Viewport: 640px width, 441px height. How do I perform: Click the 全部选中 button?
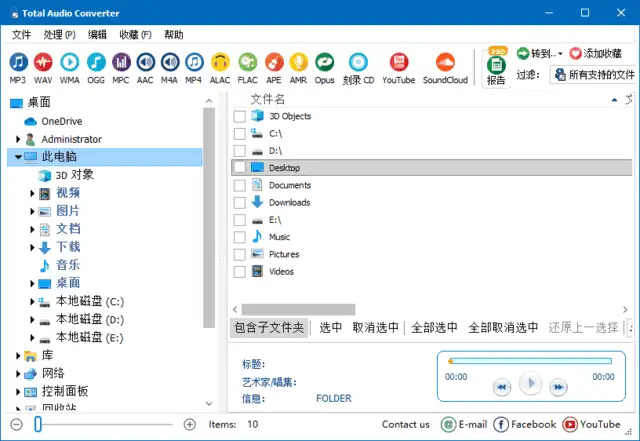(x=434, y=327)
